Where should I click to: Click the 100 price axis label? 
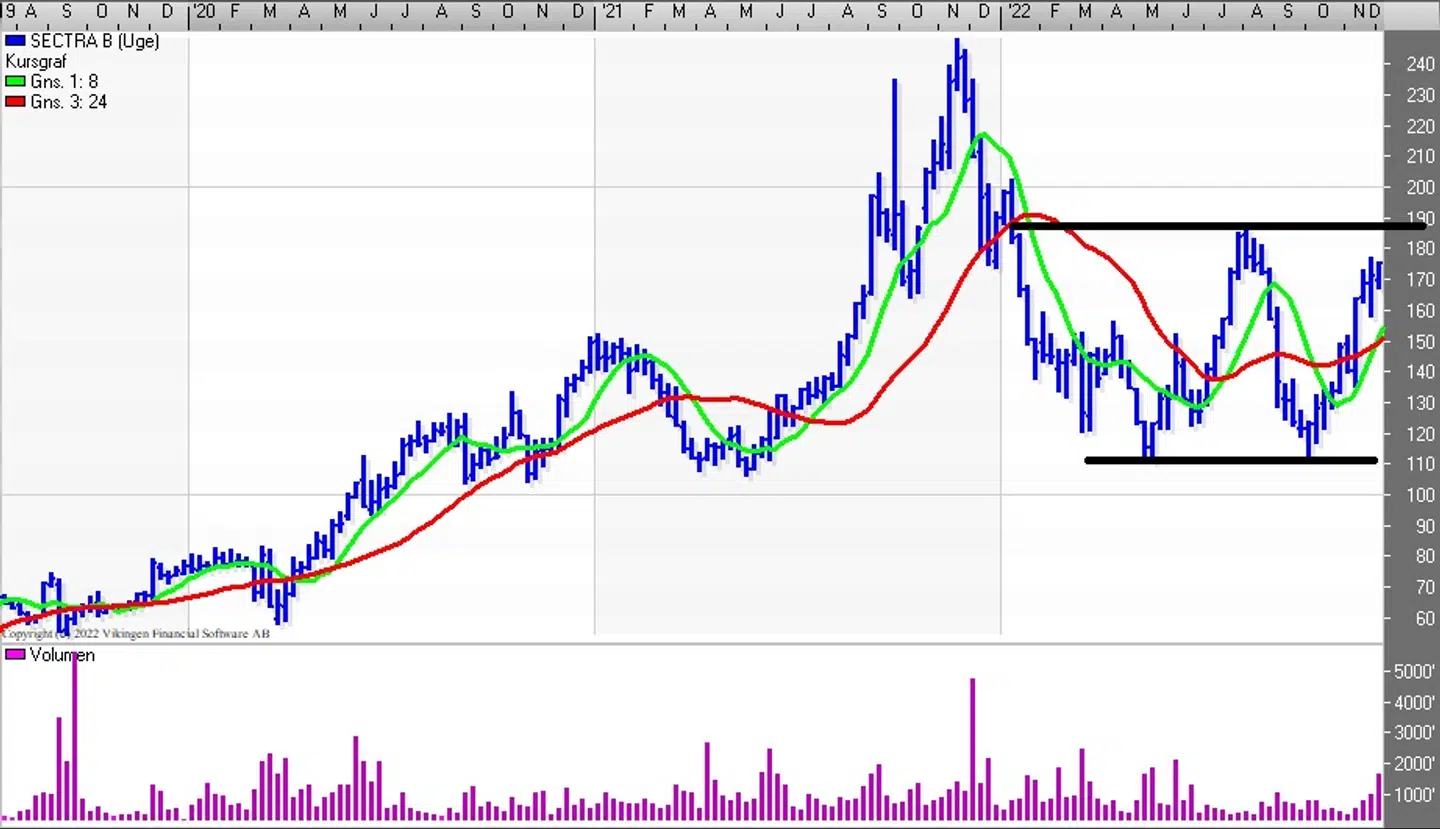coord(1420,495)
